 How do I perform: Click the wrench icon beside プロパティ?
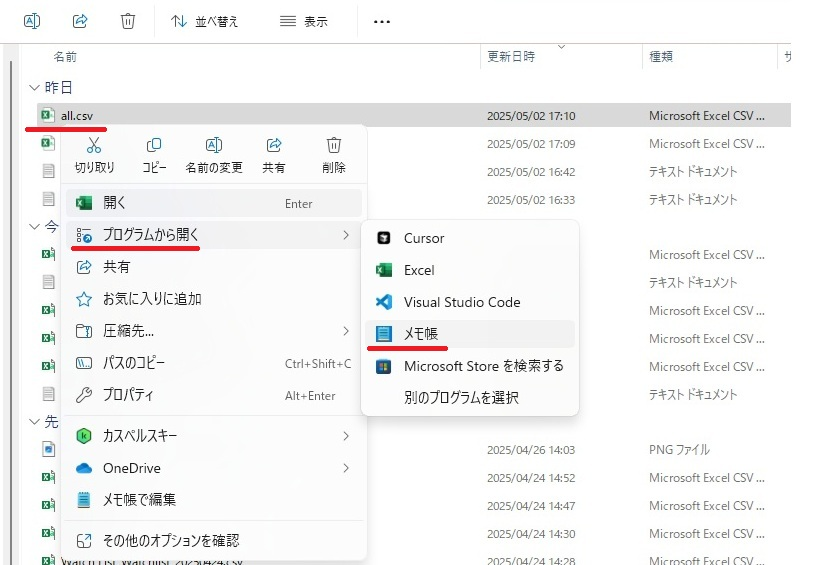[x=84, y=395]
